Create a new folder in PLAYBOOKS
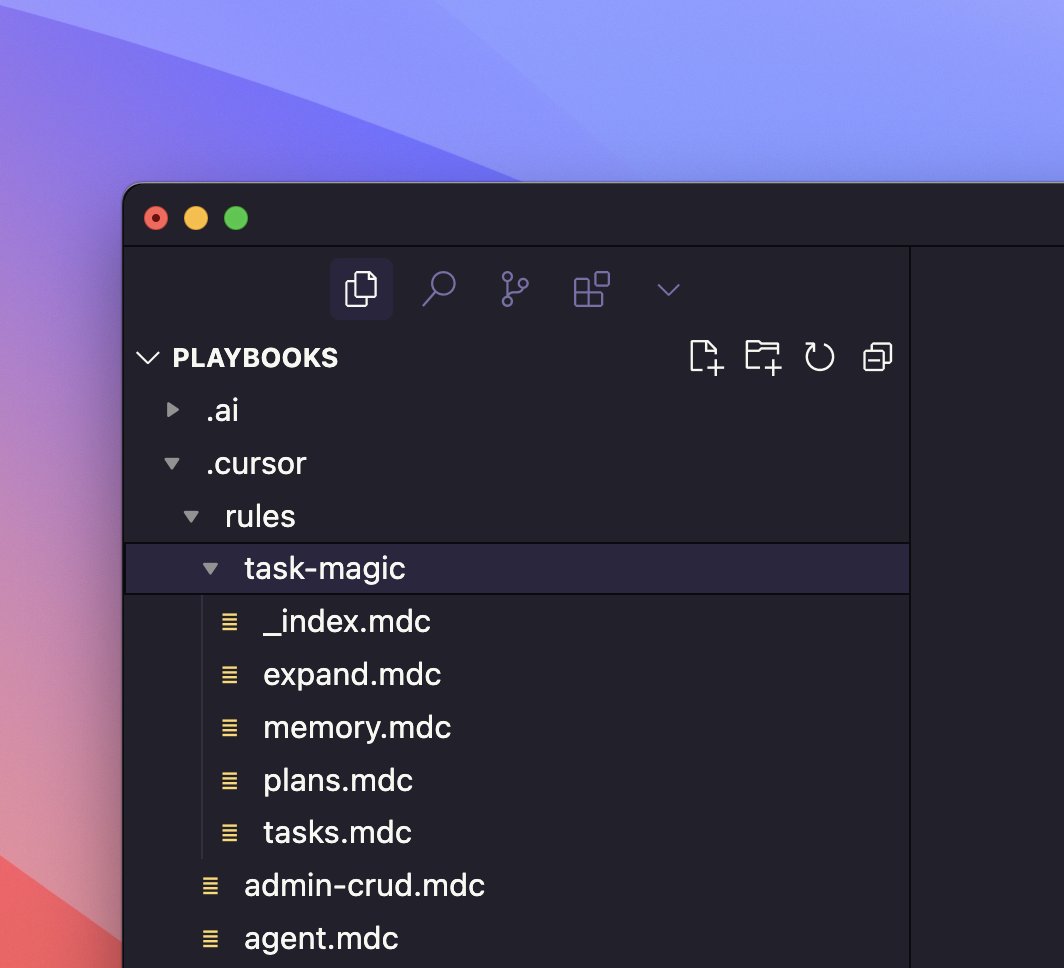The height and width of the screenshot is (968, 1064). point(763,357)
